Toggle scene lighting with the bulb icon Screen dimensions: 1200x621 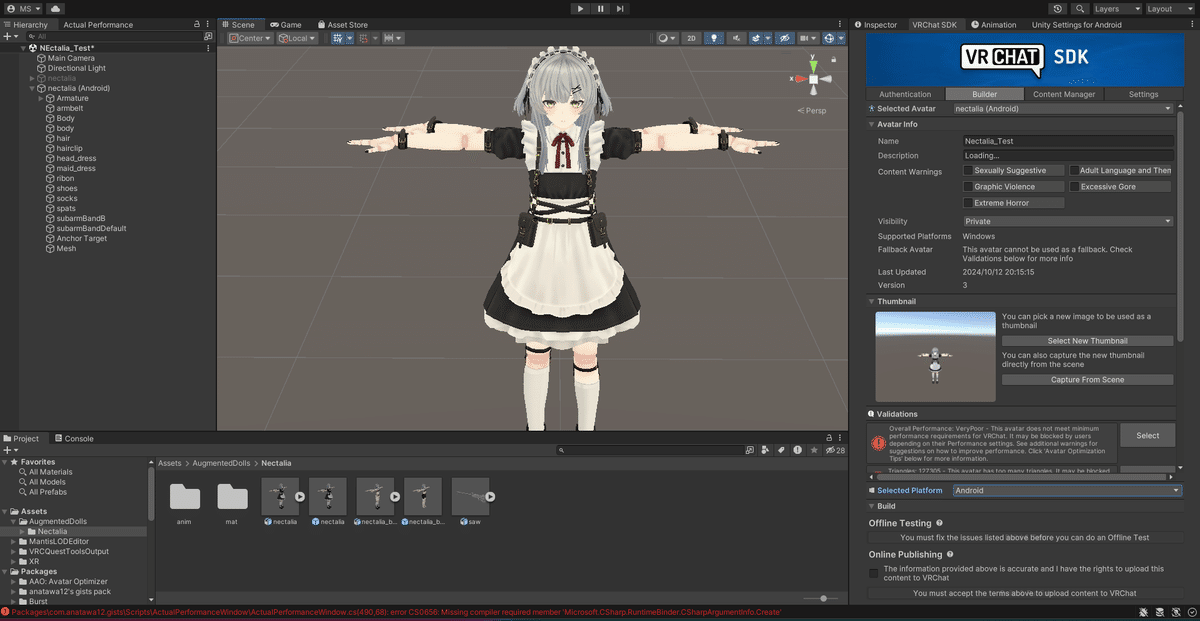(715, 38)
